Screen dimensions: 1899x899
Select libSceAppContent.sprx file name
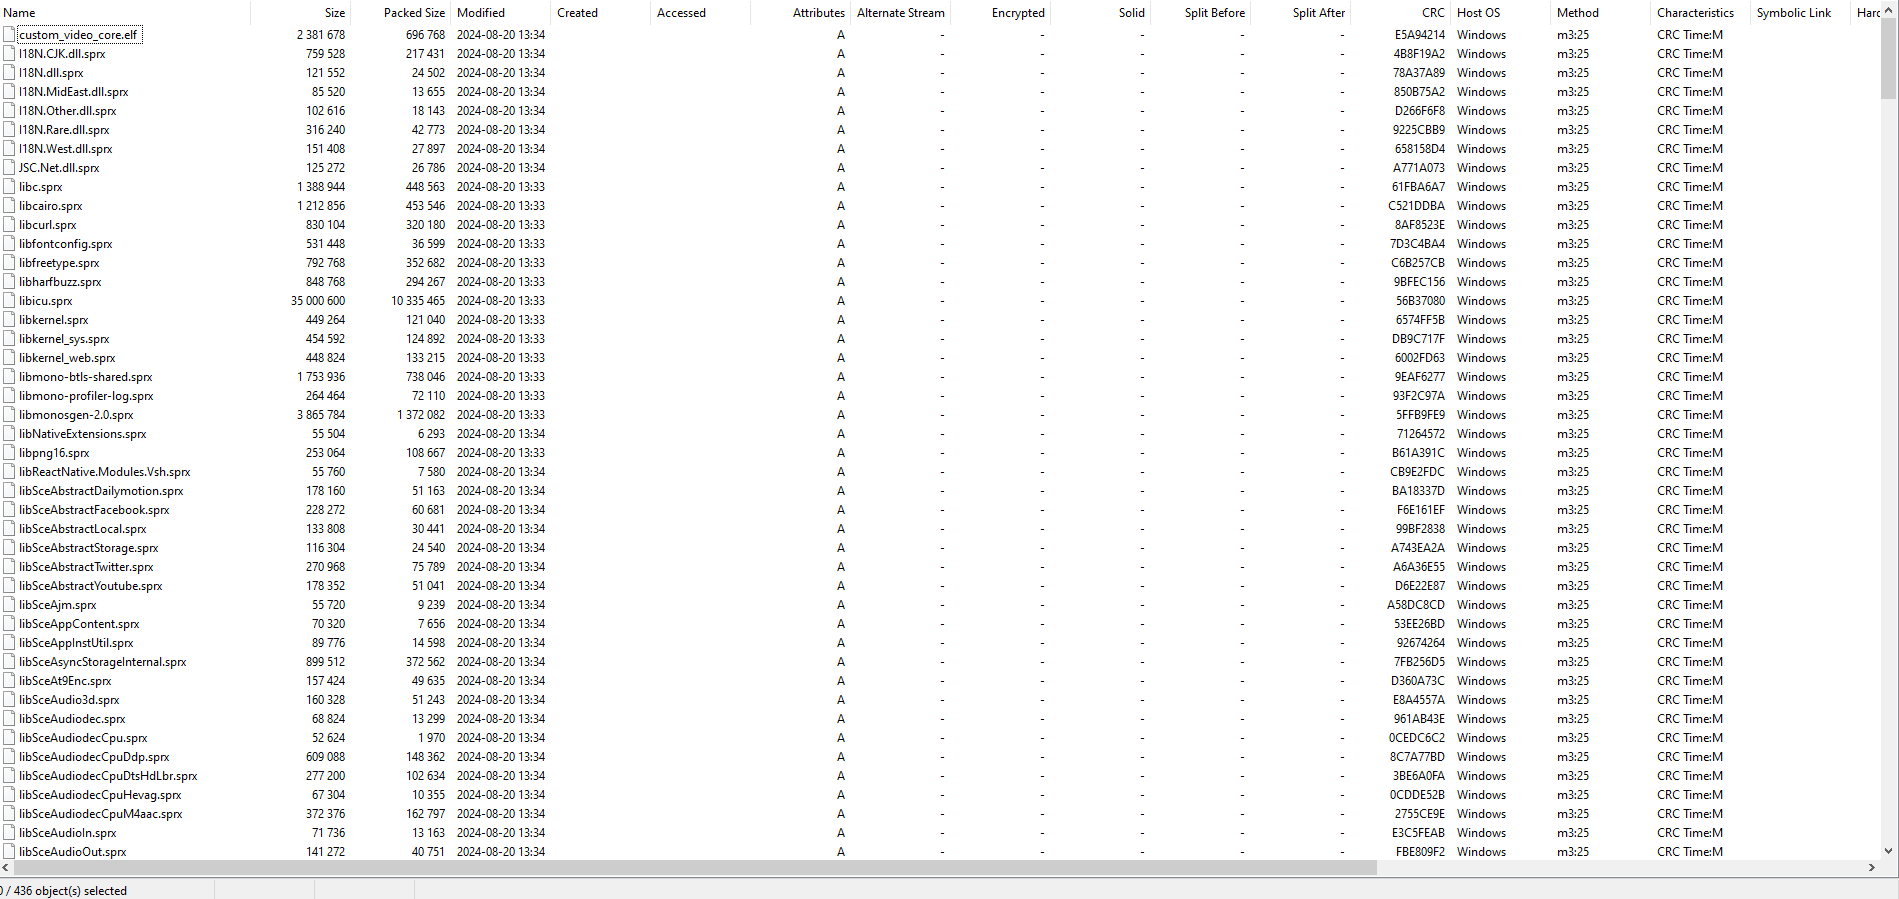79,624
